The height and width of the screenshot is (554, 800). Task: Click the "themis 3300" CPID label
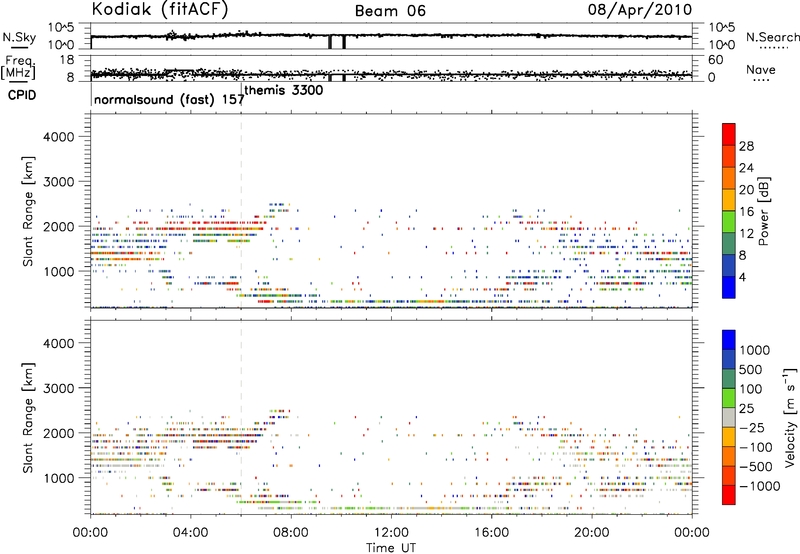coord(284,90)
